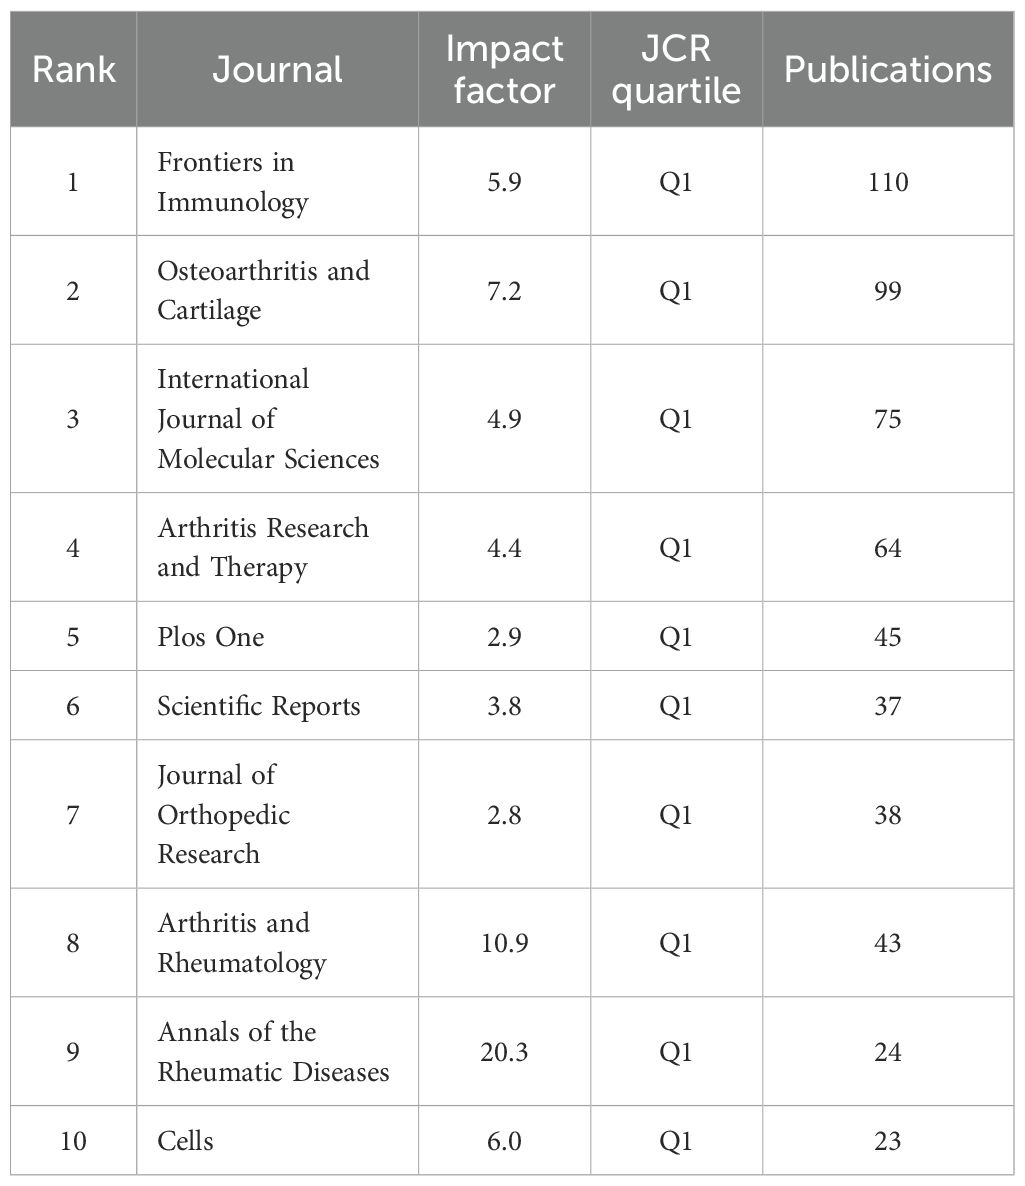1025x1186 pixels.
Task: Select the Arthritis and Rheumatology cell
Action: pyautogui.click(x=242, y=943)
